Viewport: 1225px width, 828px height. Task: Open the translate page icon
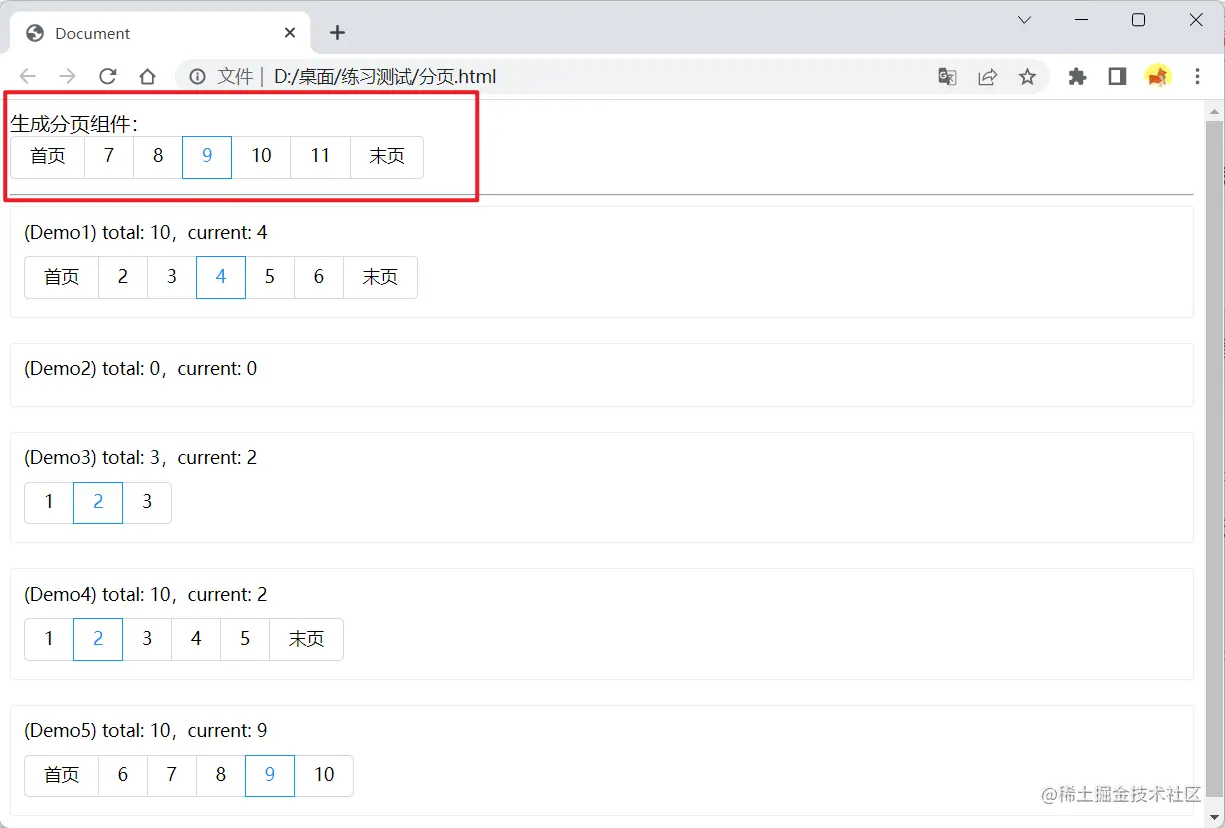pos(947,77)
